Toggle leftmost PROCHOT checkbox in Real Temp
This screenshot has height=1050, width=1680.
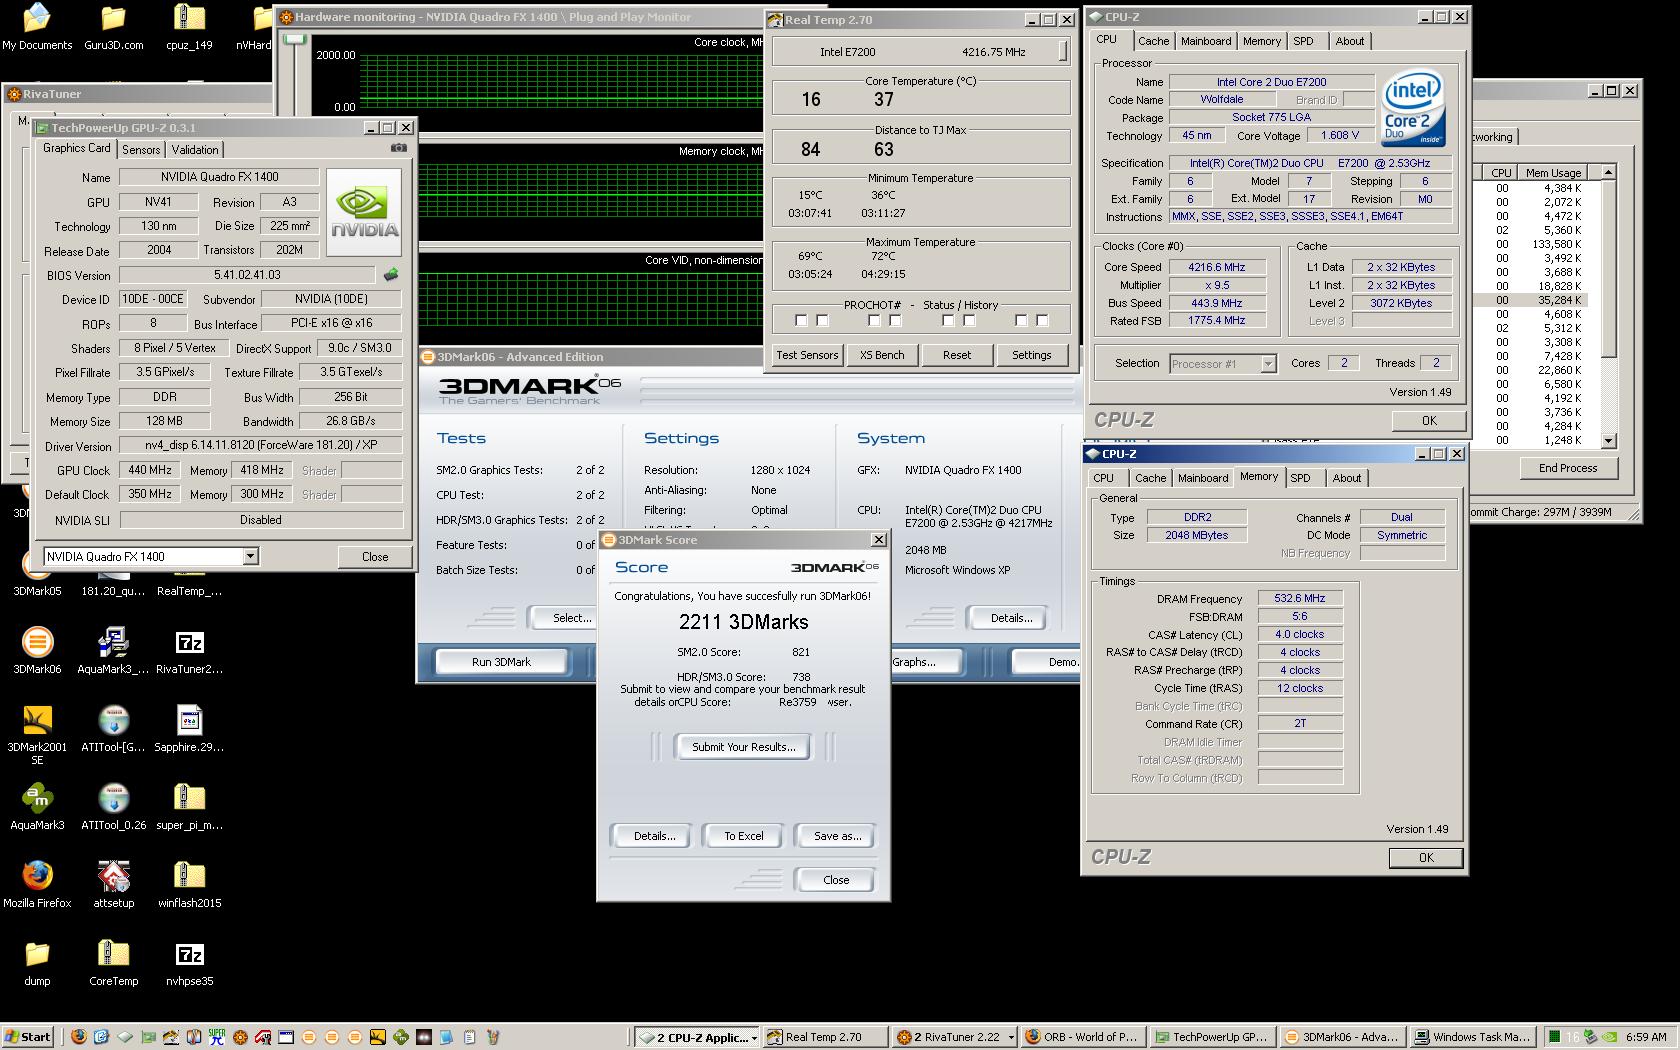[801, 320]
